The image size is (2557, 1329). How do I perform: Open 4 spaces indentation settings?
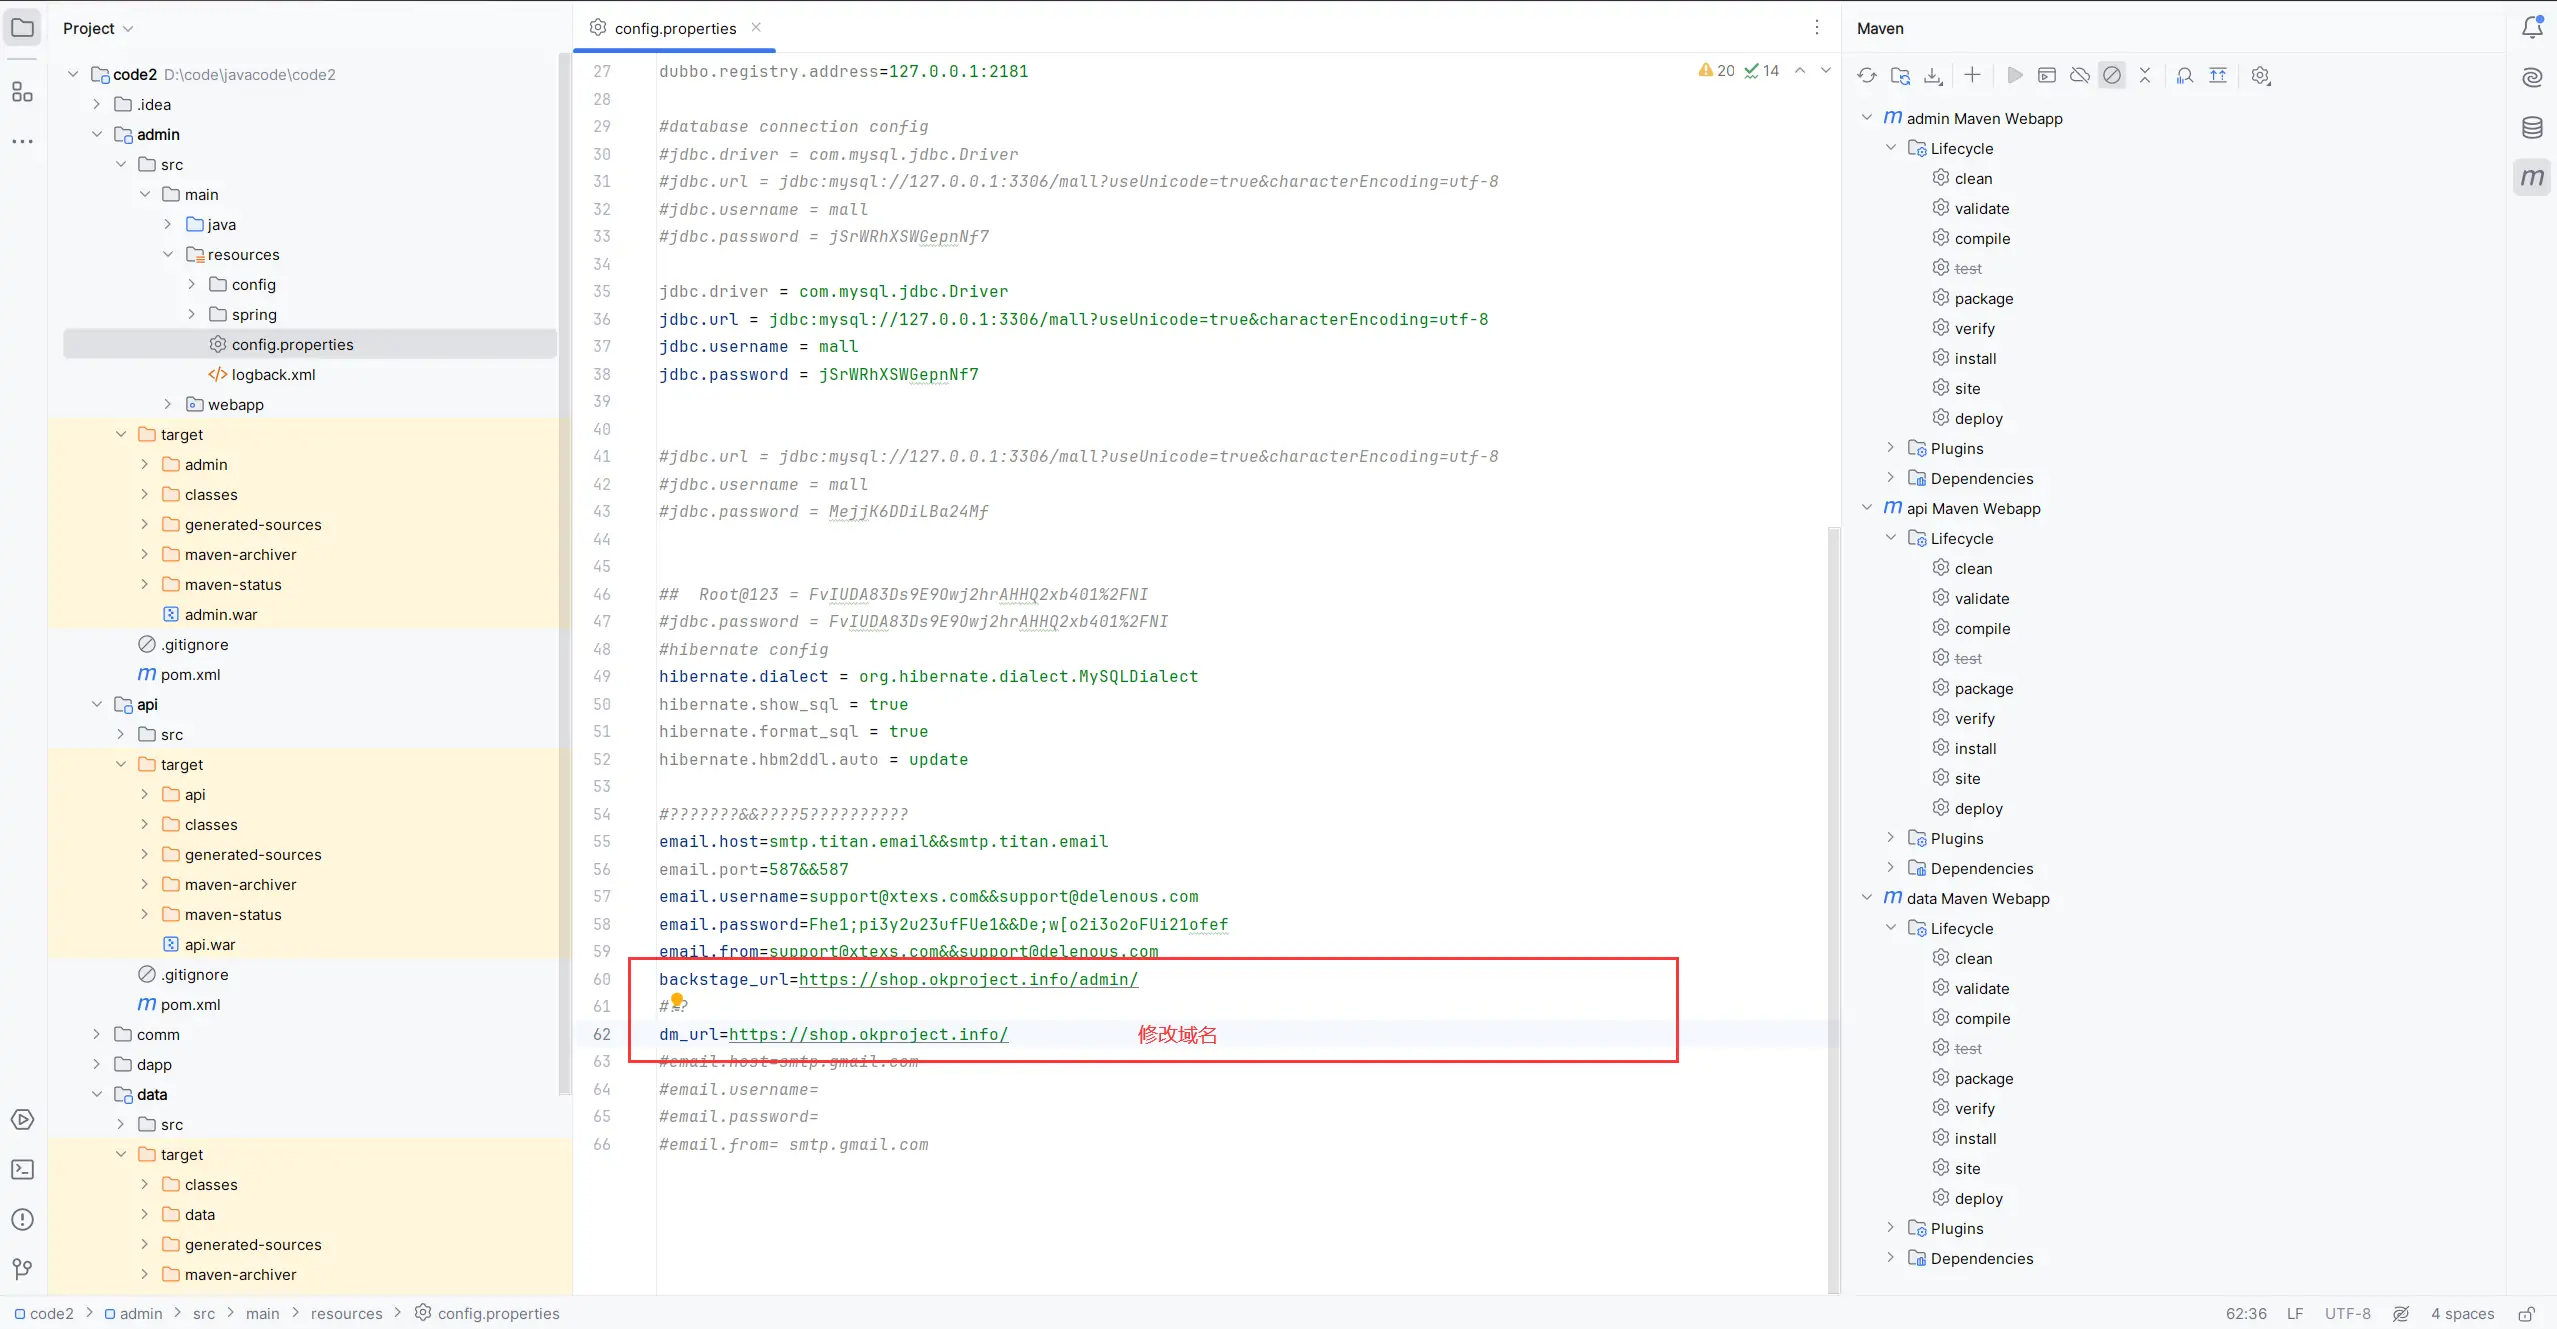point(2462,1313)
